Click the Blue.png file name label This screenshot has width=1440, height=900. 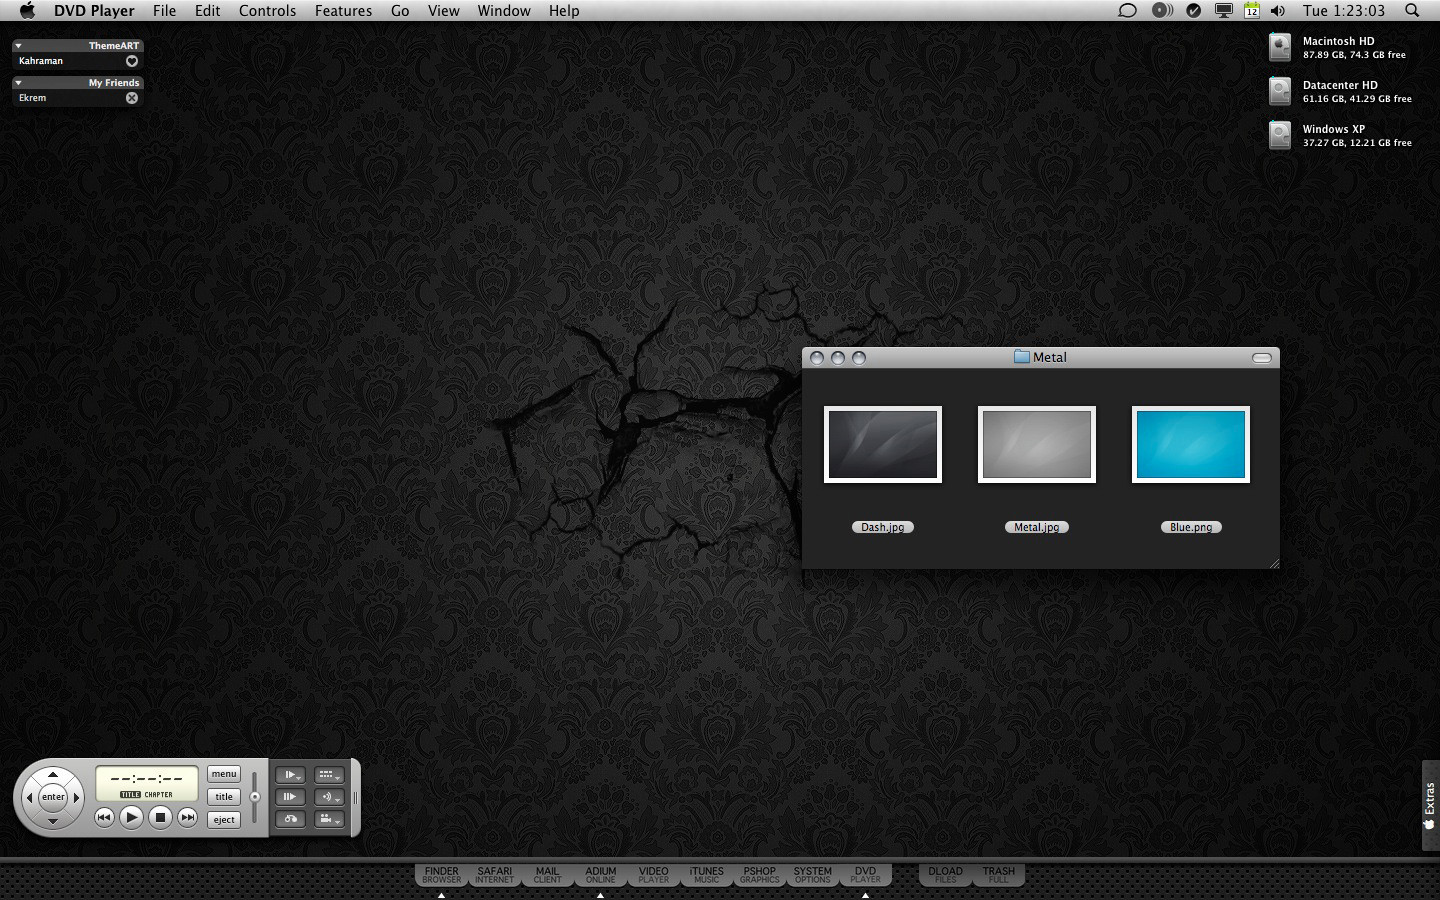click(1191, 527)
